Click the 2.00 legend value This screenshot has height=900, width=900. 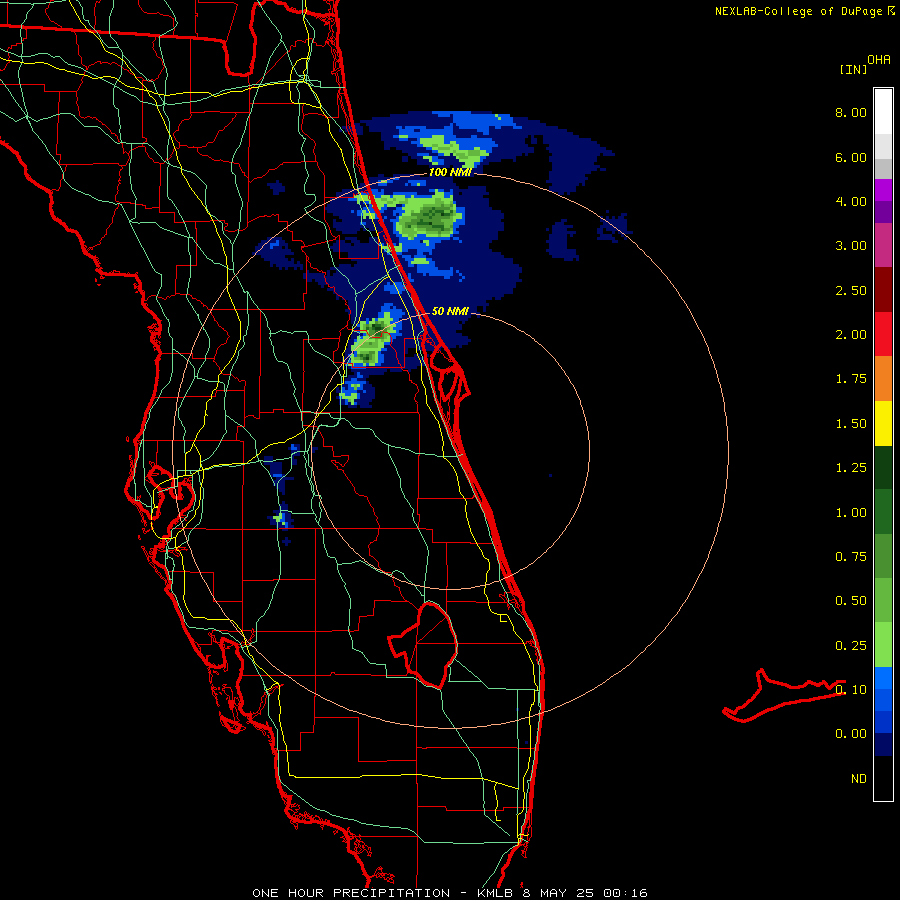coord(851,335)
